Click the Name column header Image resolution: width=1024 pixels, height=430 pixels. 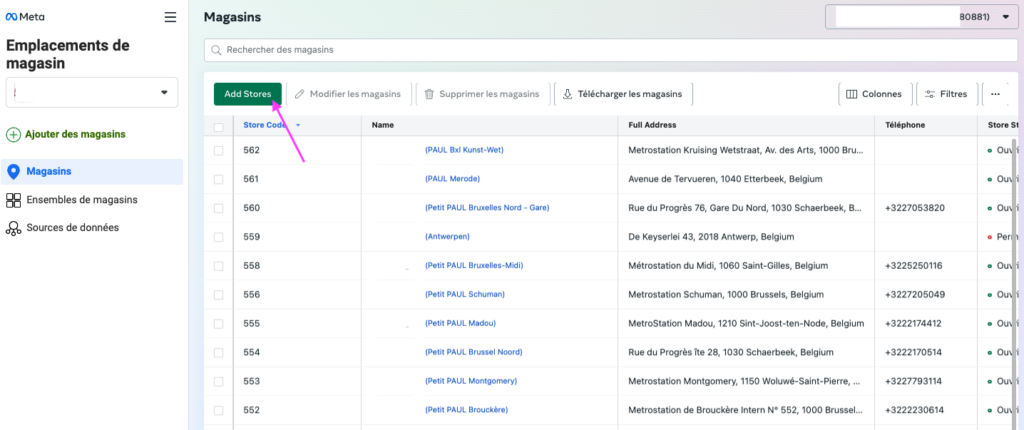pos(383,125)
